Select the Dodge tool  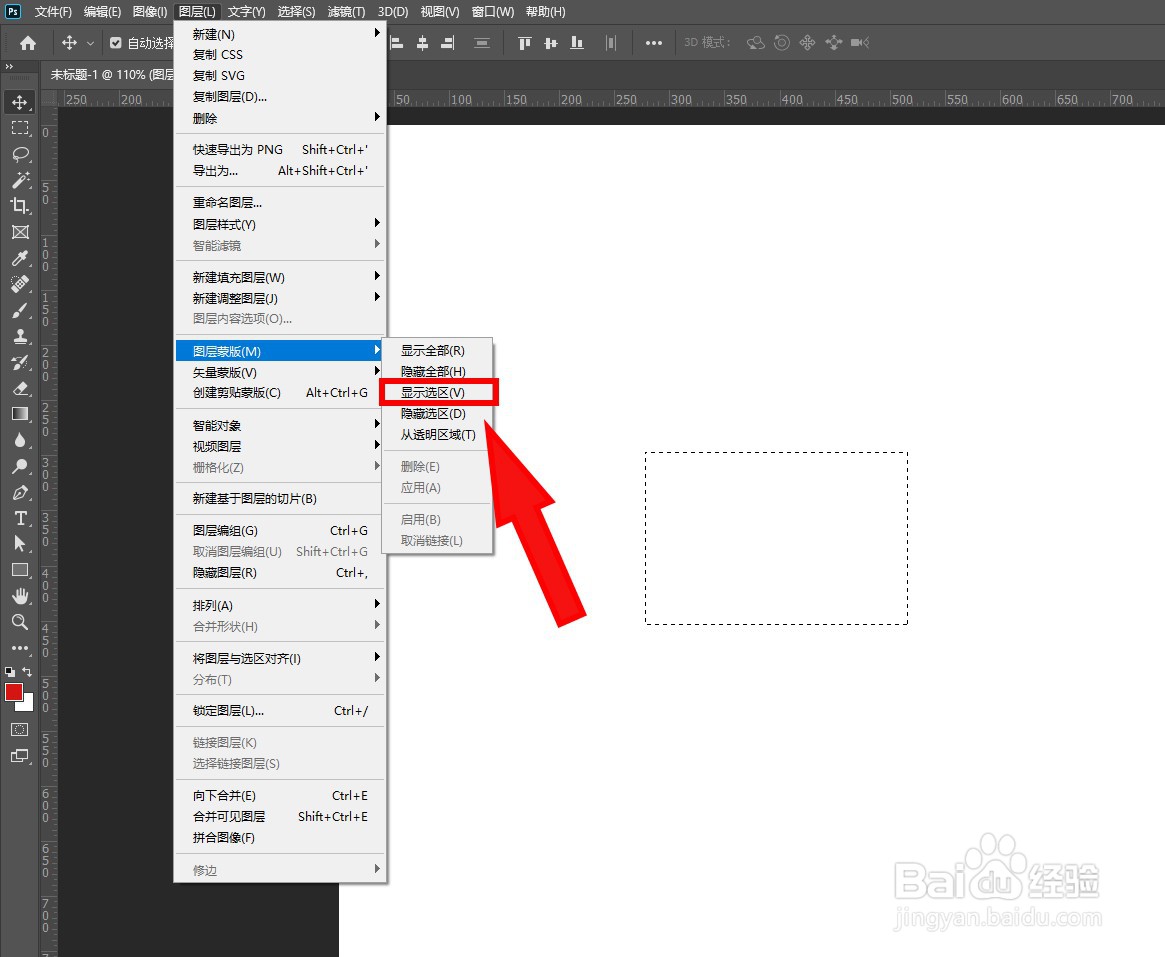click(20, 466)
